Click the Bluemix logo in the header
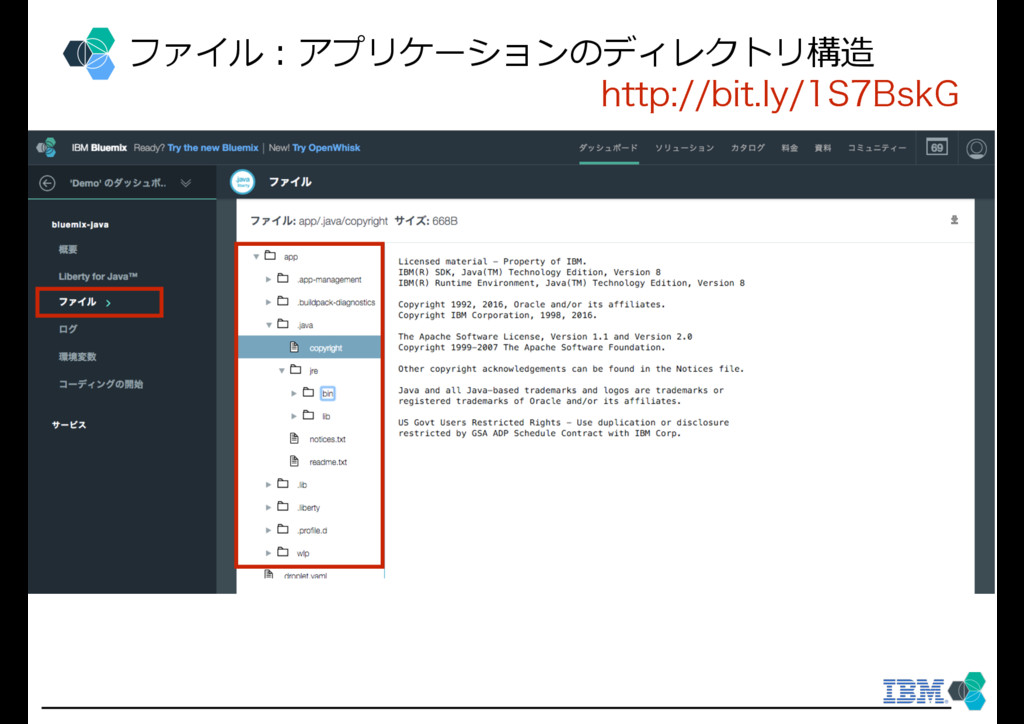Screen dimensions: 1024x724 click(46, 148)
